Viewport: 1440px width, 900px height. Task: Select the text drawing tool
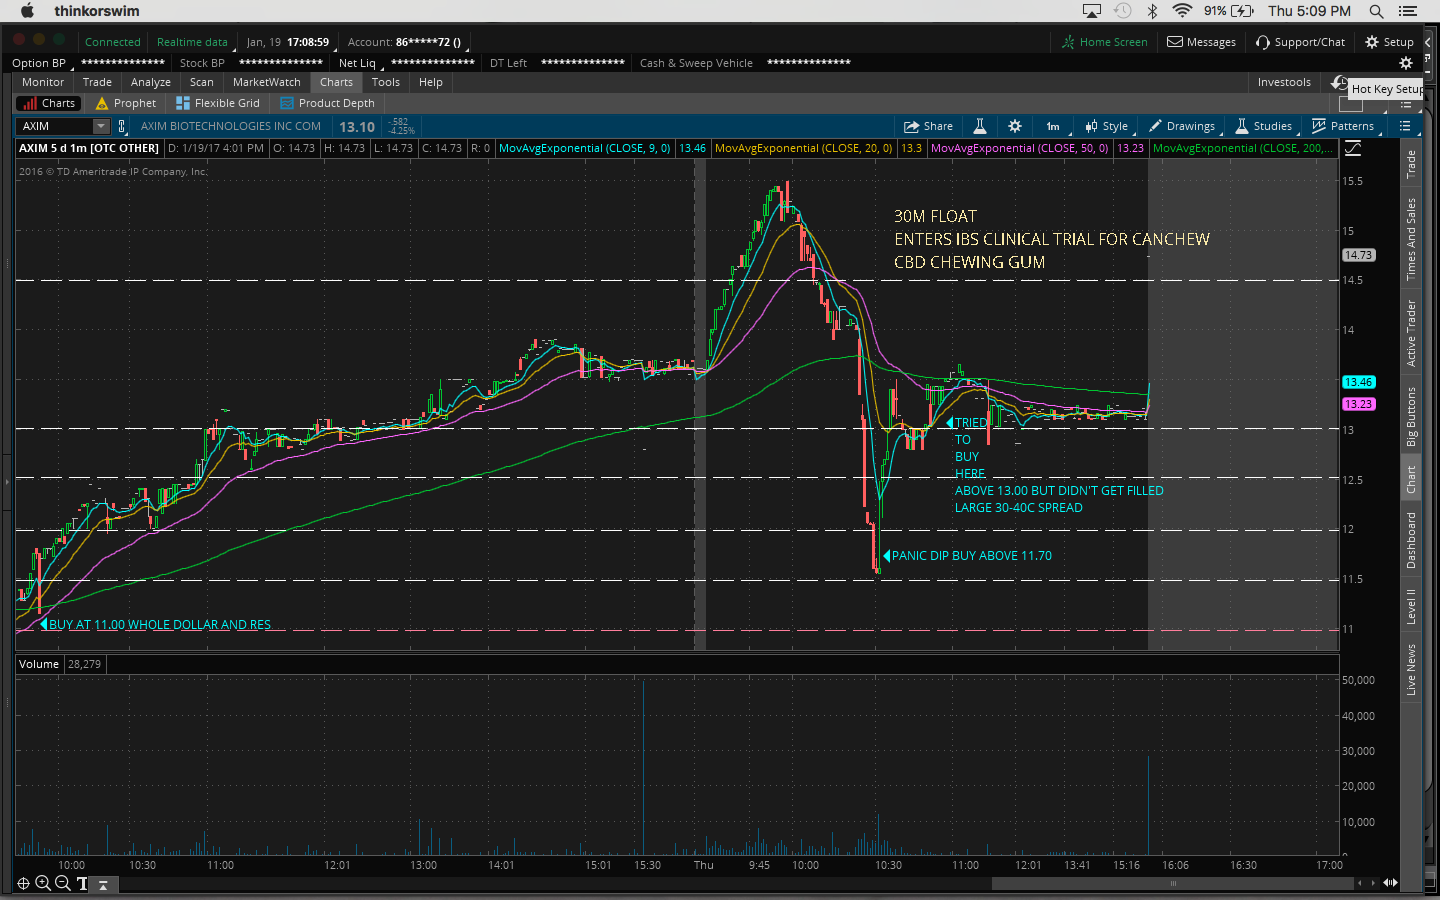pyautogui.click(x=82, y=883)
